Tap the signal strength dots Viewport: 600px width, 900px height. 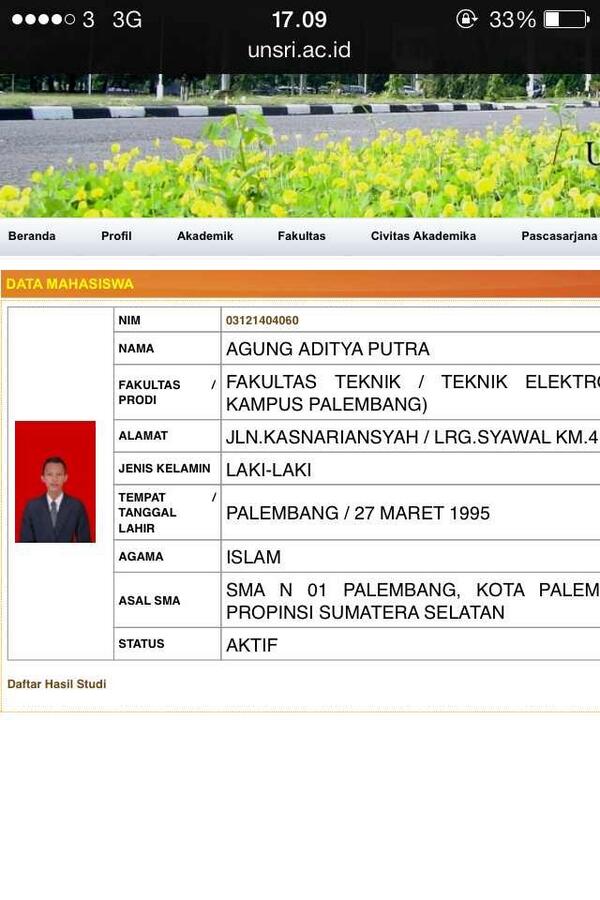[43, 20]
